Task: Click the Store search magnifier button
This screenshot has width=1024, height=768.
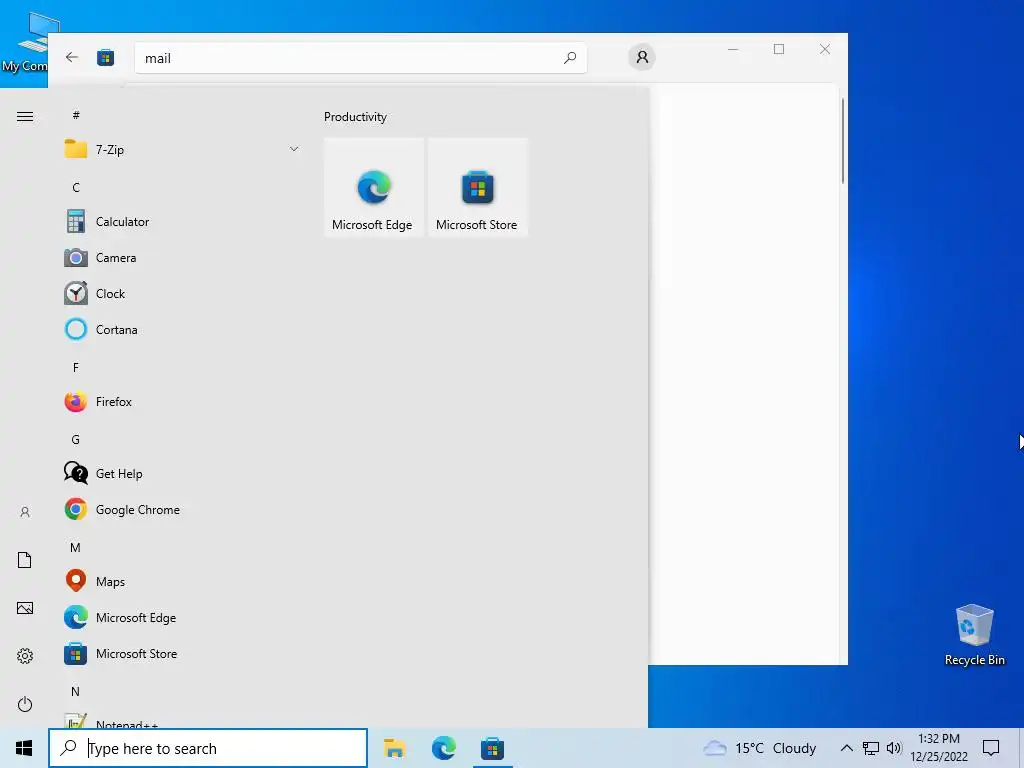Action: click(569, 58)
